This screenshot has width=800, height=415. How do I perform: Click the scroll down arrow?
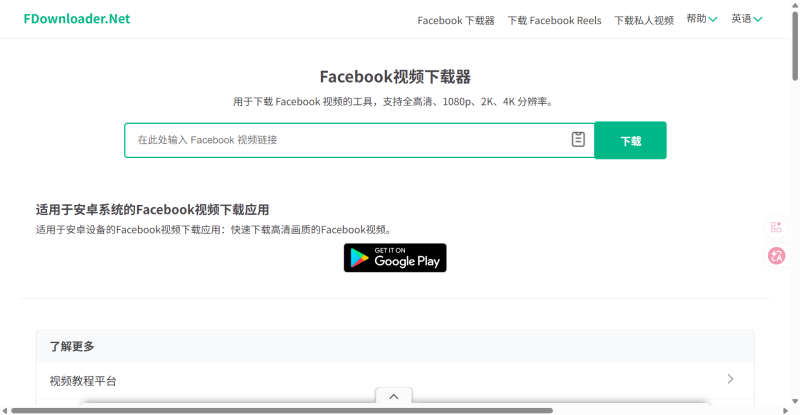point(795,402)
